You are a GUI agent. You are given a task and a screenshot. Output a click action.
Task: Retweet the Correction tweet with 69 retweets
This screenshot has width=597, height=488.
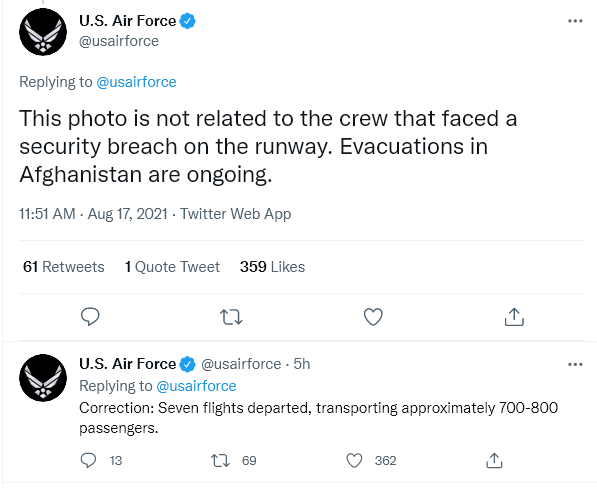pyautogui.click(x=221, y=461)
